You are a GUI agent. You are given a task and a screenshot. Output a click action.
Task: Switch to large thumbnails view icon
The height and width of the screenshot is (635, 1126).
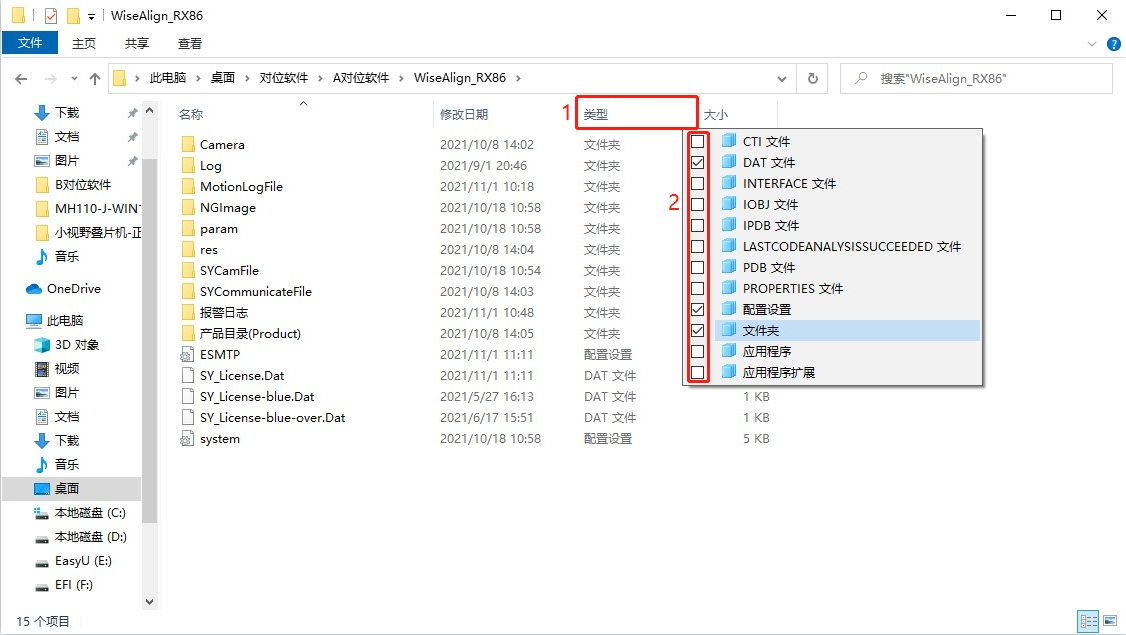click(1109, 621)
